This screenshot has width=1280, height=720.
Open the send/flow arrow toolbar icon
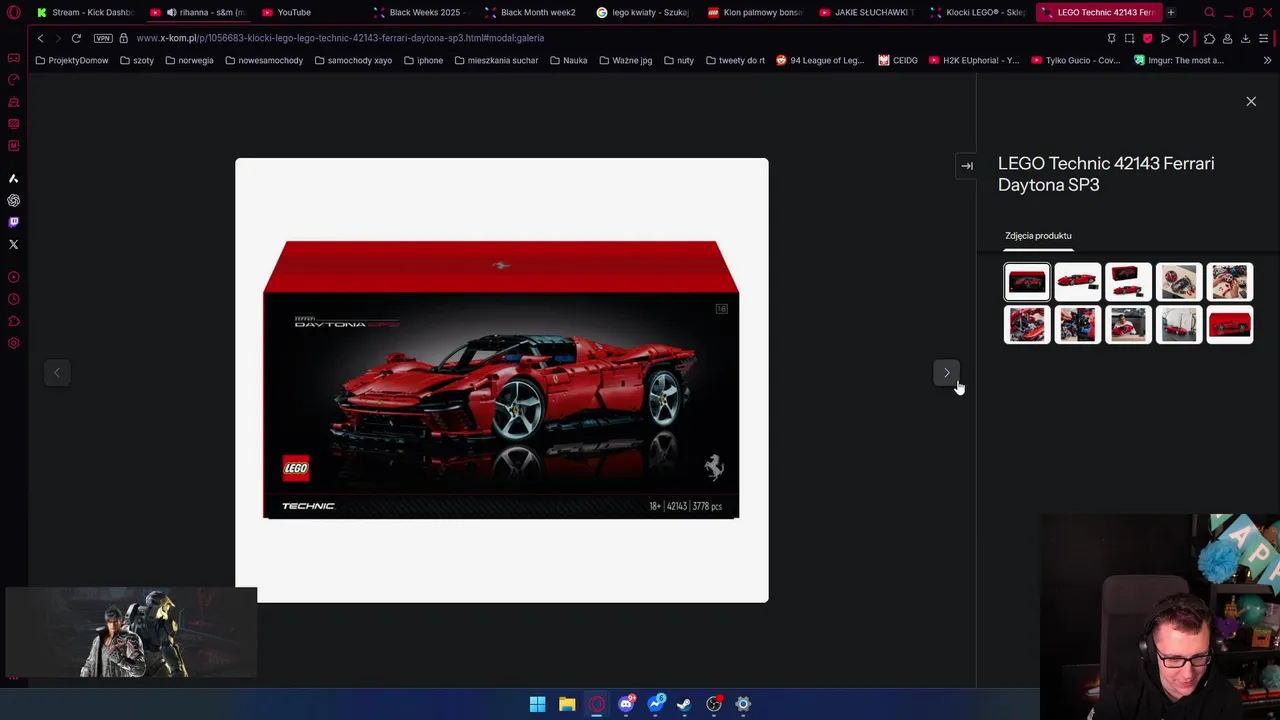point(1165,38)
